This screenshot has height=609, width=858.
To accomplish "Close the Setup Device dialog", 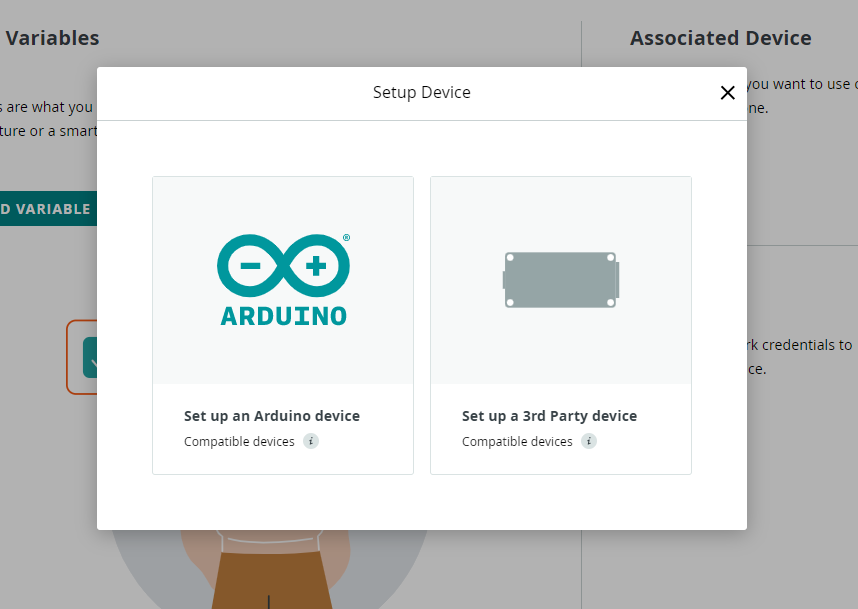I will [x=727, y=93].
